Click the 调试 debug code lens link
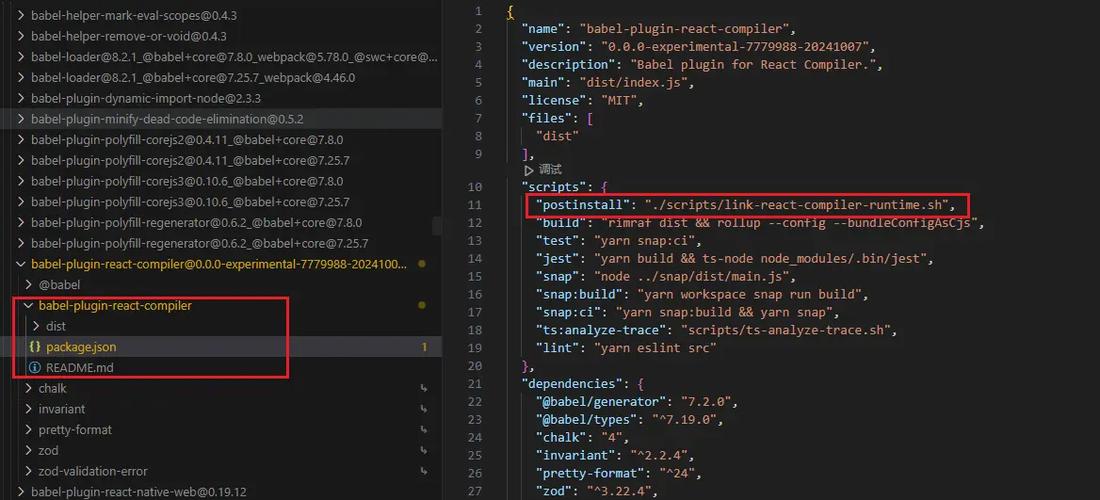 [550, 170]
